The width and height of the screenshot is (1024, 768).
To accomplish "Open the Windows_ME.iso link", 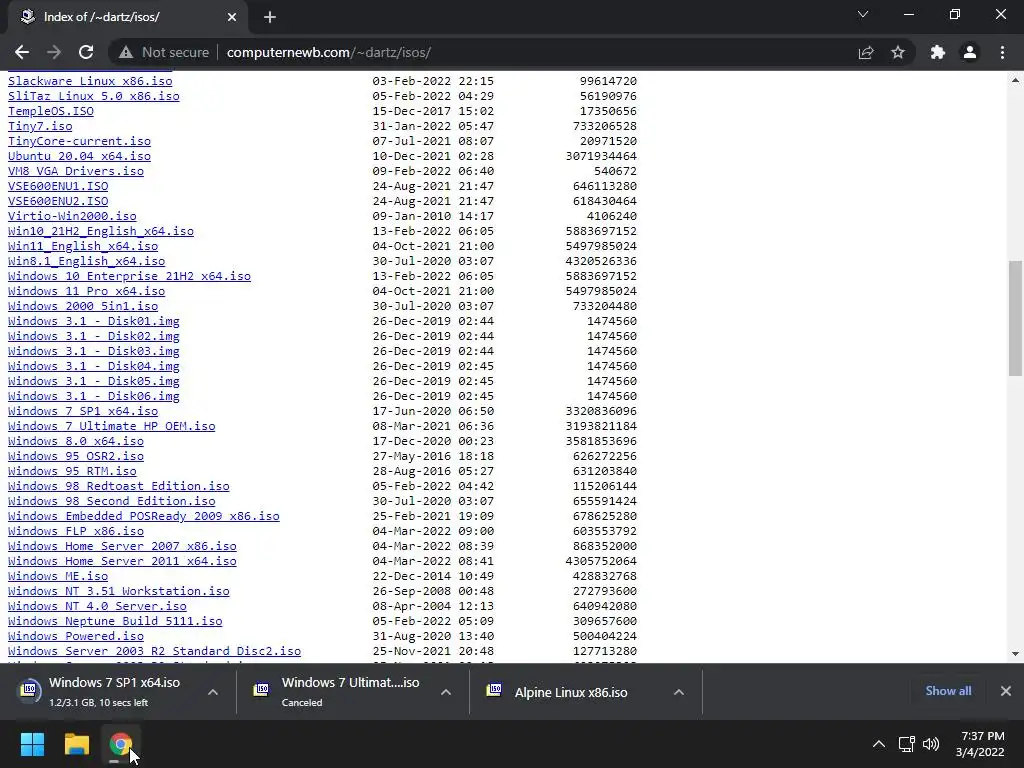I will (x=58, y=577).
